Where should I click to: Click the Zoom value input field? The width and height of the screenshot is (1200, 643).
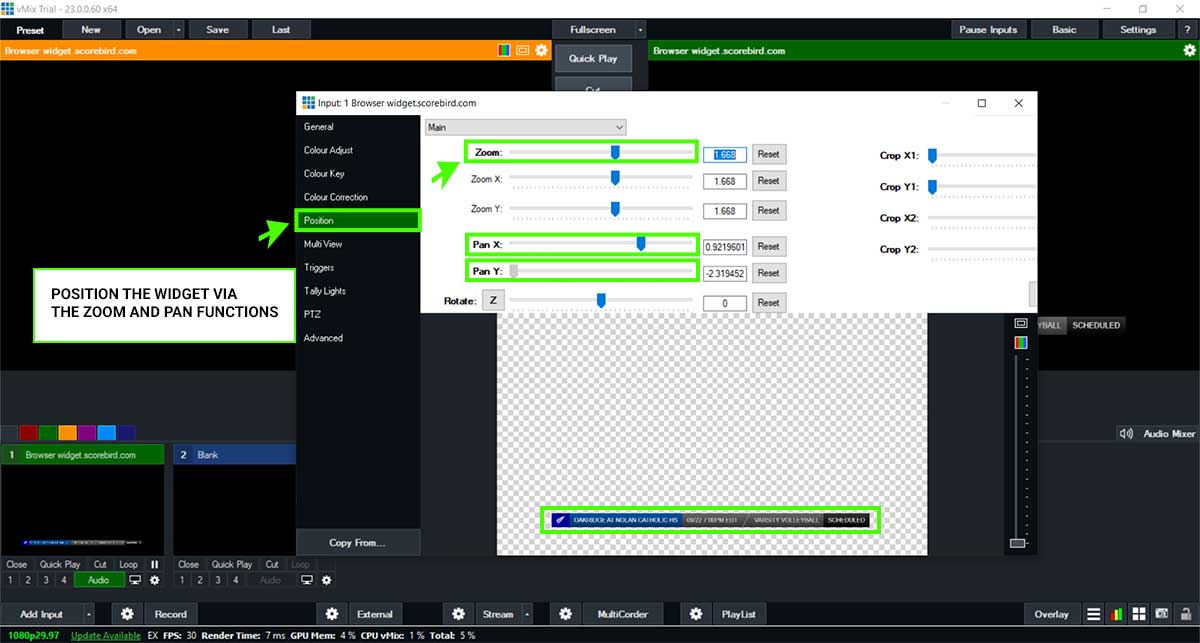725,154
